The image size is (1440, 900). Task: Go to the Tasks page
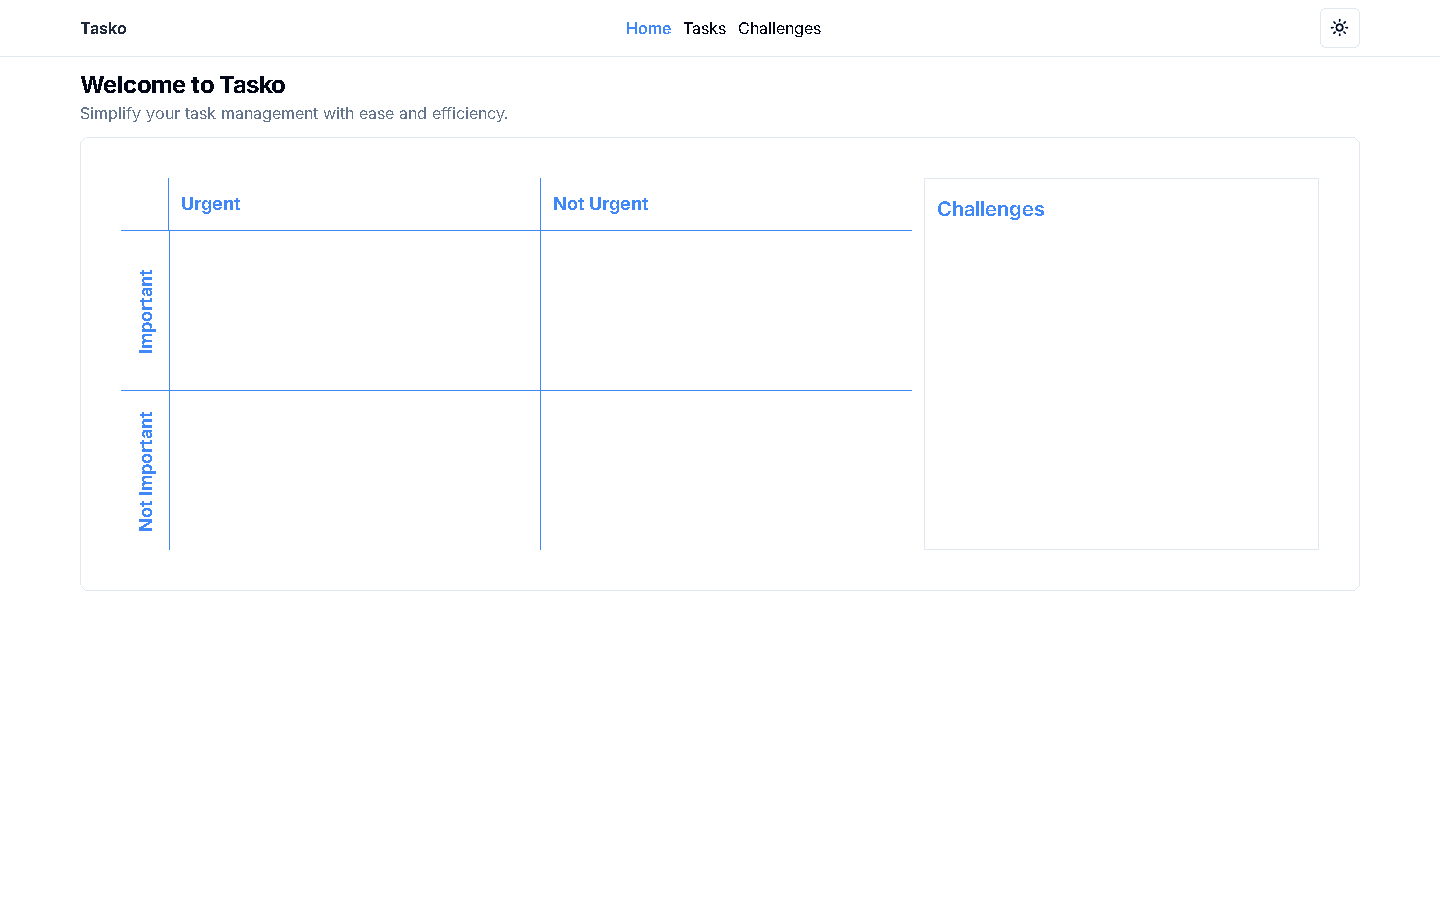[704, 28]
